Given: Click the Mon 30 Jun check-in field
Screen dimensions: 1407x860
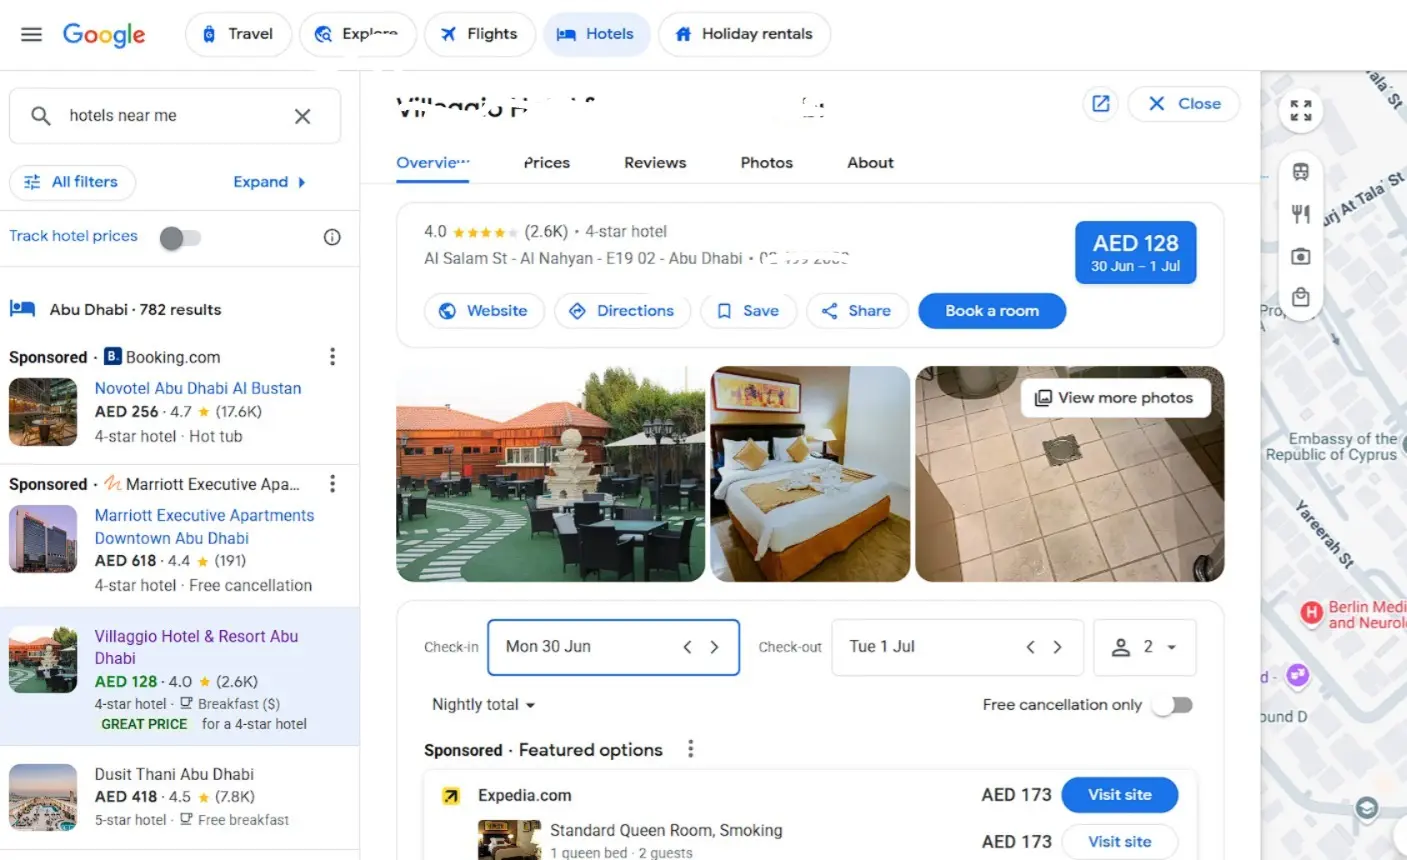Looking at the screenshot, I should 613,647.
